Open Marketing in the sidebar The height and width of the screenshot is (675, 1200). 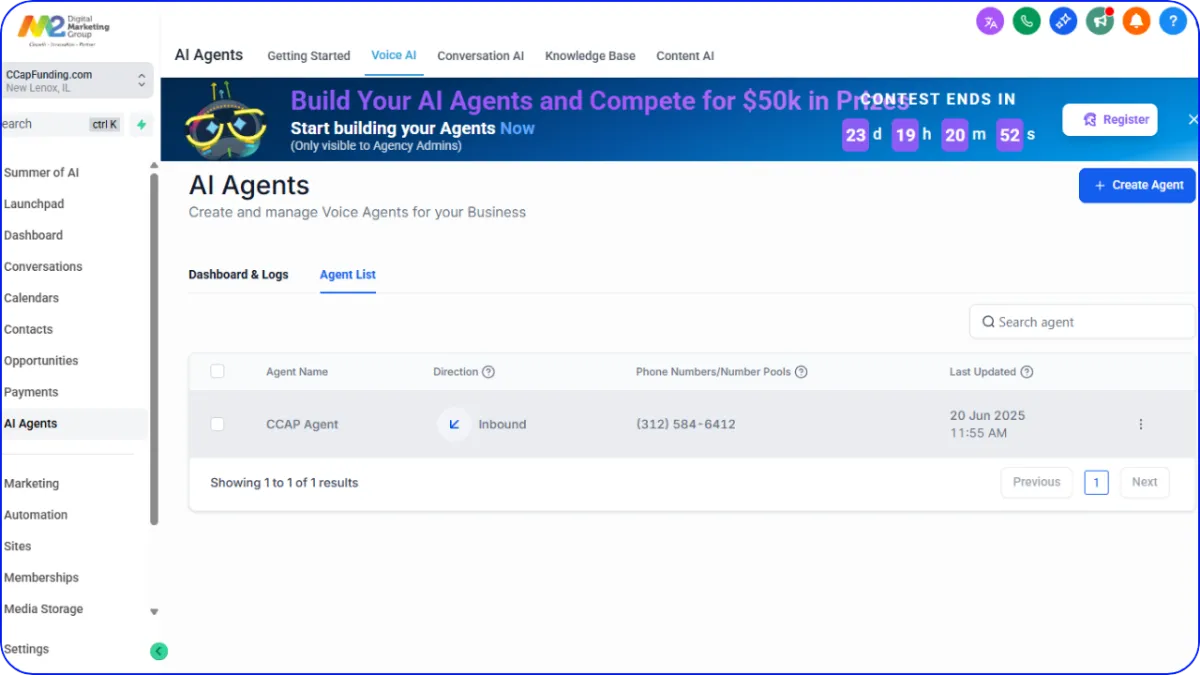[x=31, y=484]
